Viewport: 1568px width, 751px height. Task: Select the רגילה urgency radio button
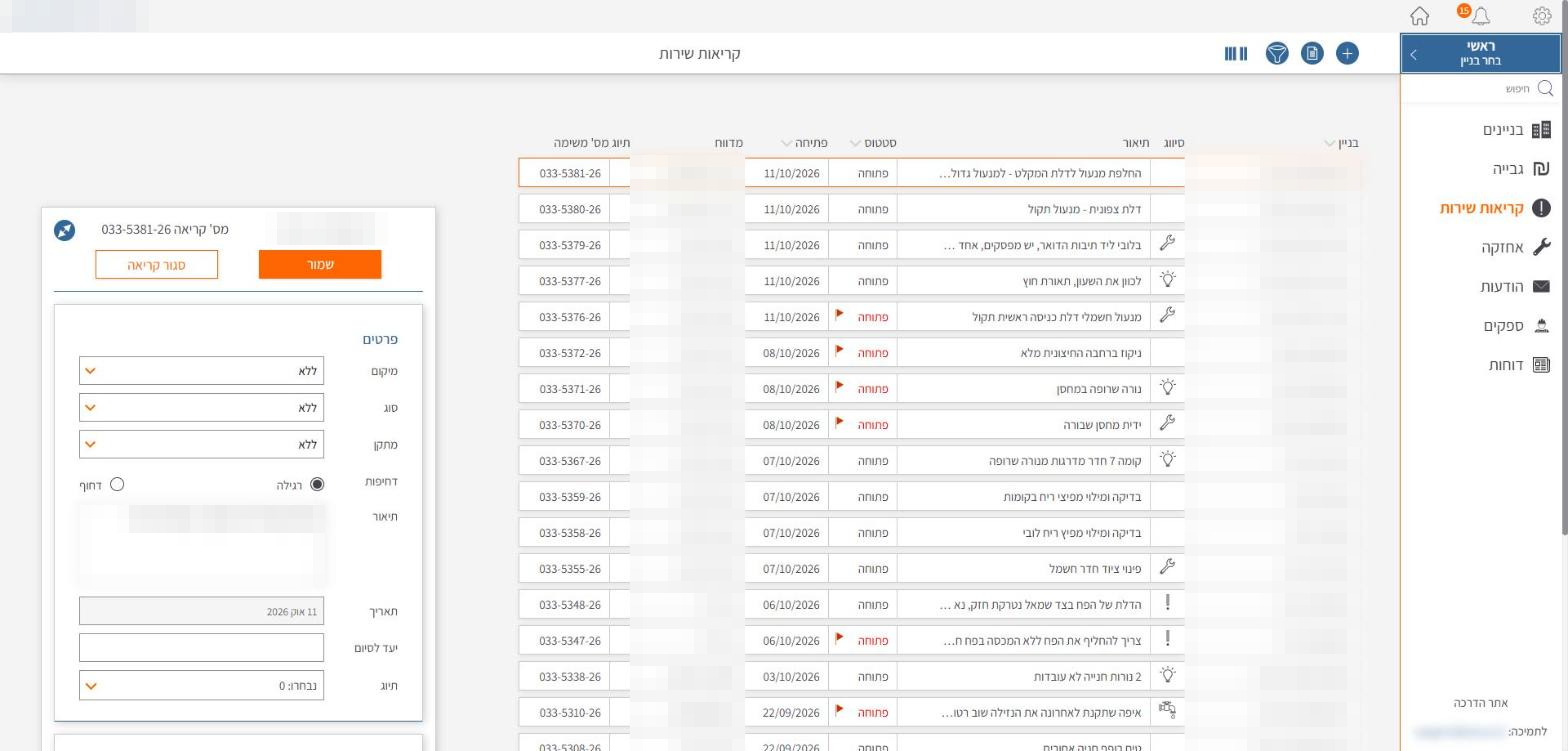click(317, 484)
